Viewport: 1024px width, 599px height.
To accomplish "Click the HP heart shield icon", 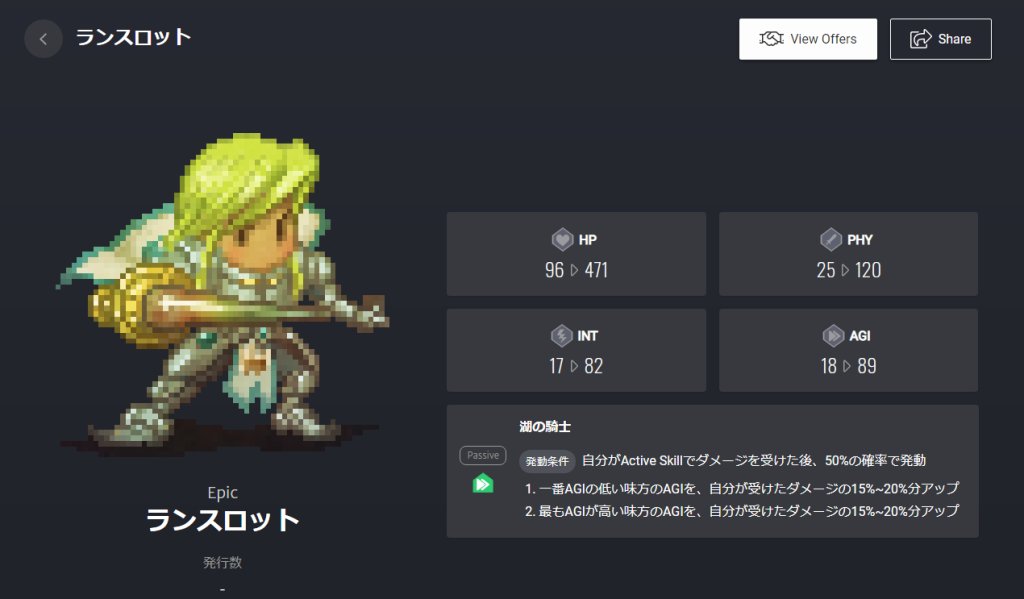I will click(x=562, y=239).
